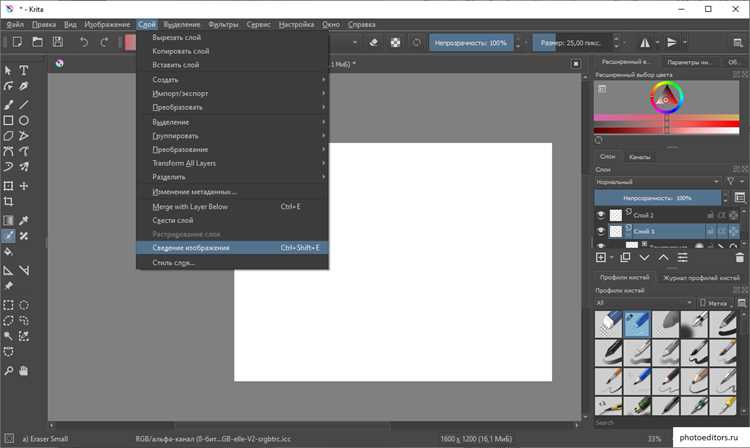Add a new layer with plus button
Screen dimensions: 750x448
601,258
